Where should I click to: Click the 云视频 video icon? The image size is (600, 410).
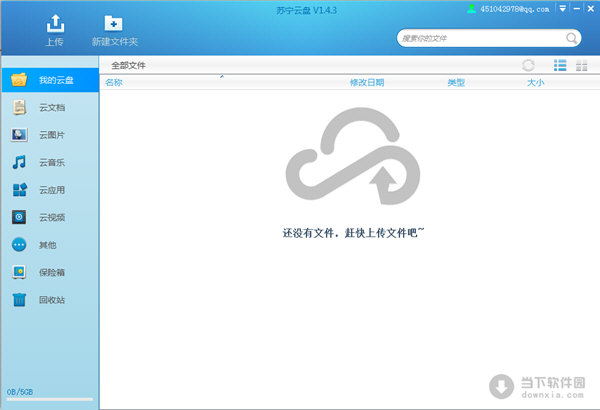click(19, 217)
